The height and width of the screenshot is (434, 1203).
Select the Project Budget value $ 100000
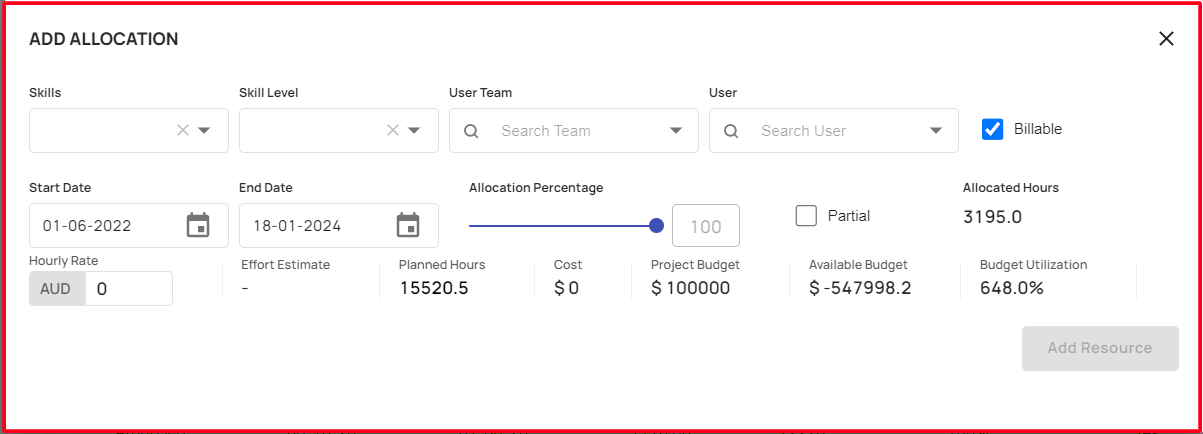point(690,288)
